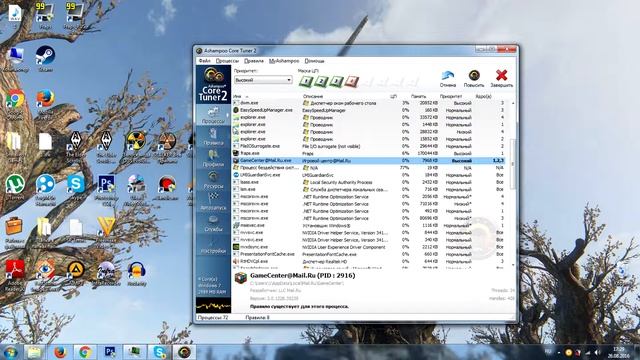Screen dimensions: 640x360
Task: Select the dwm.exe process row
Action: [x=369, y=103]
